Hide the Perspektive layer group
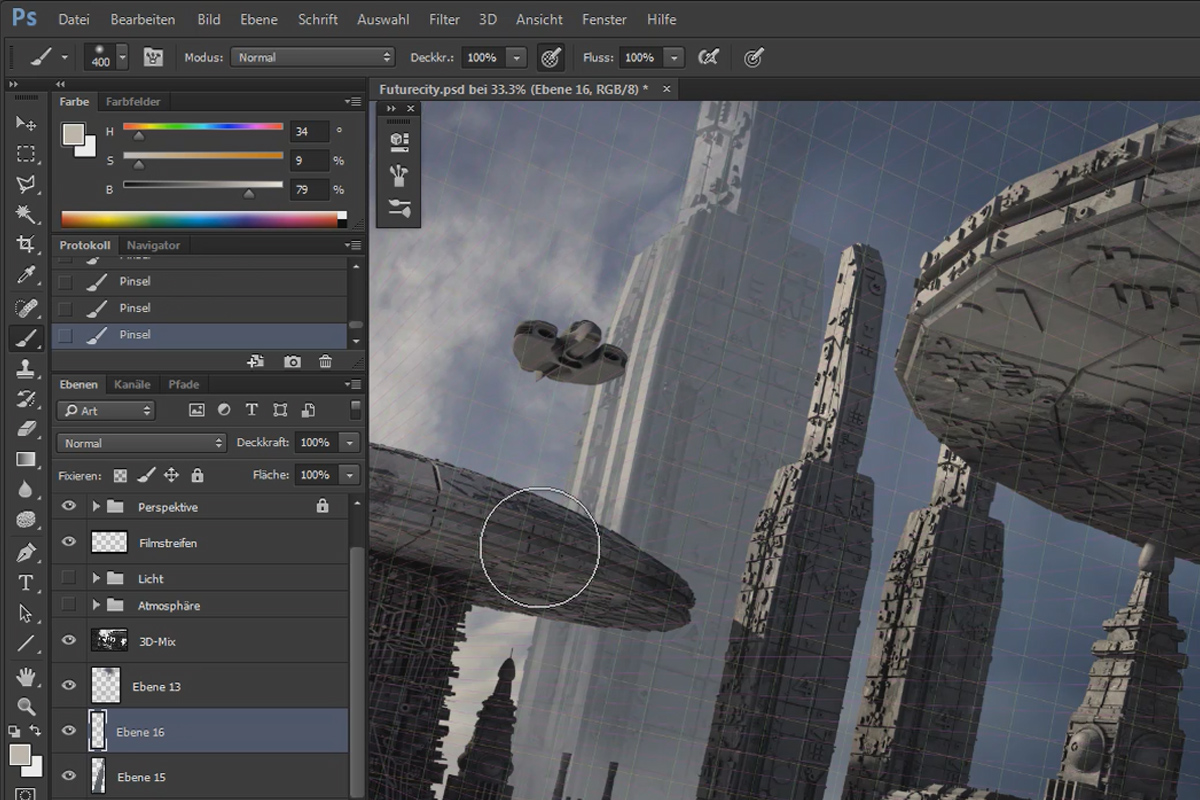This screenshot has width=1200, height=800. tap(69, 507)
